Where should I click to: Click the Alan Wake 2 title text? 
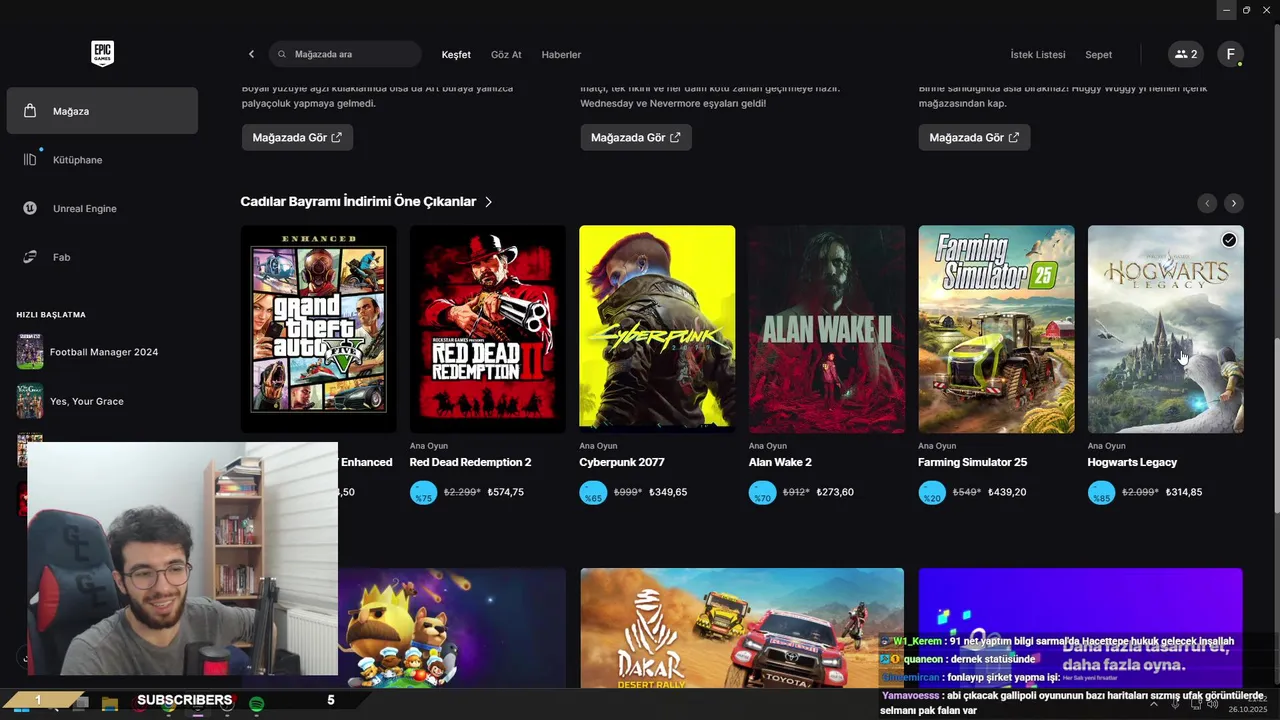[780, 462]
